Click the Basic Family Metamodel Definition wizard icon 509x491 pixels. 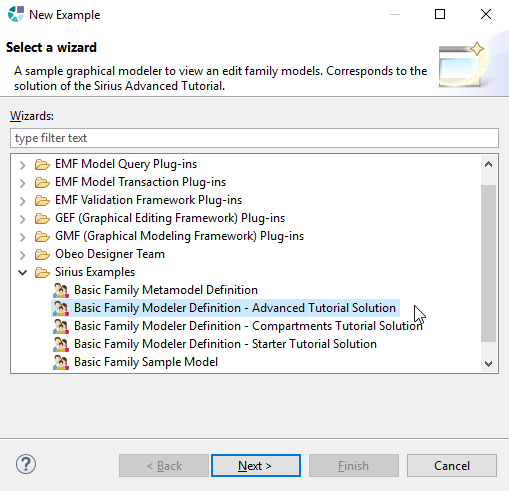tap(61, 290)
